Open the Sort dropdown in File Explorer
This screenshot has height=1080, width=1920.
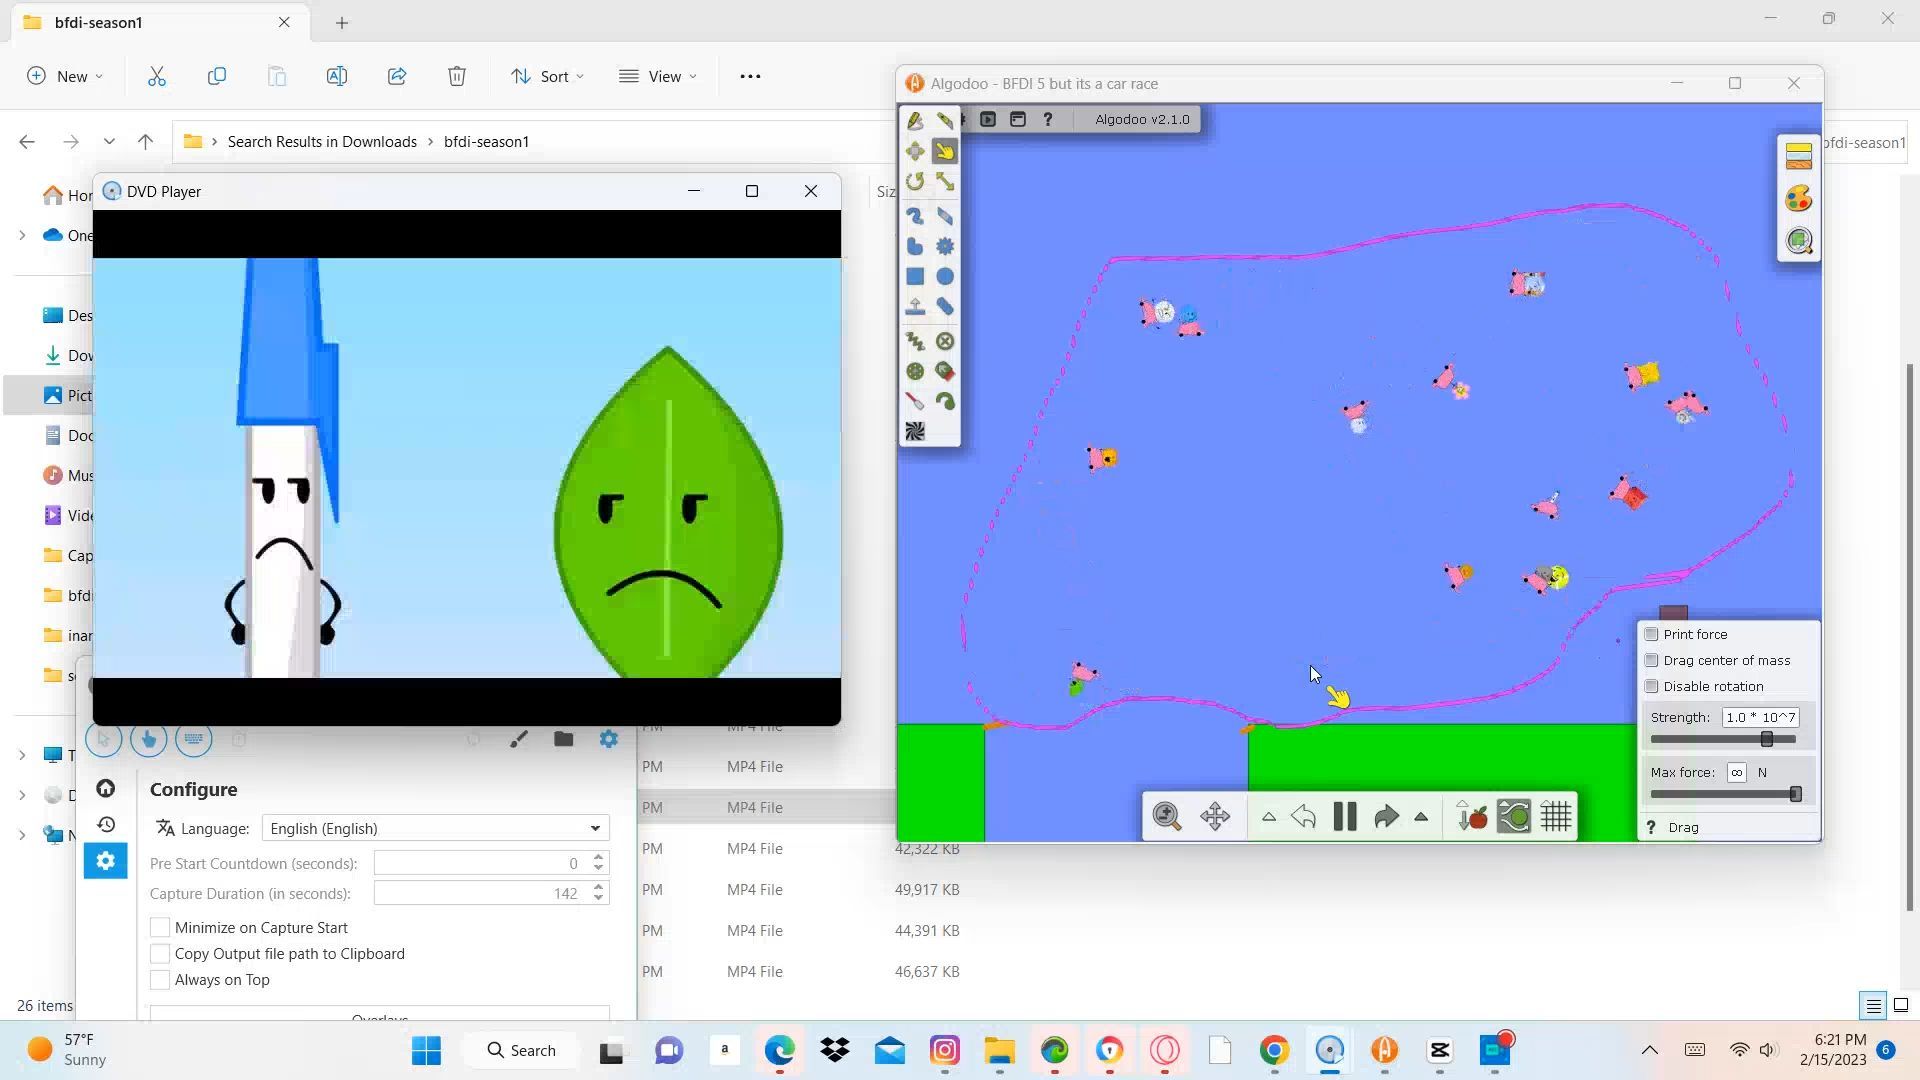pyautogui.click(x=547, y=76)
